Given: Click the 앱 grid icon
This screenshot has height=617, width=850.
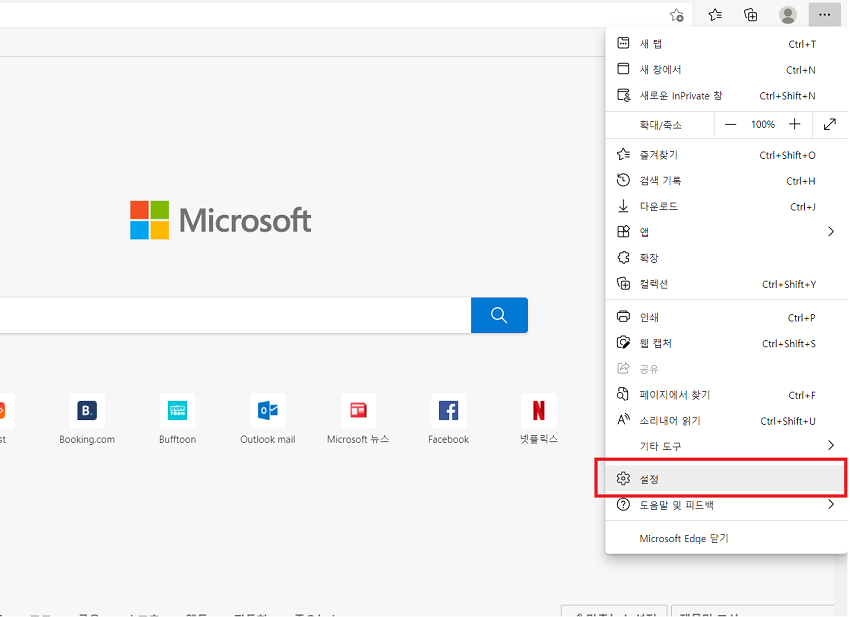Looking at the screenshot, I should pyautogui.click(x=623, y=232).
